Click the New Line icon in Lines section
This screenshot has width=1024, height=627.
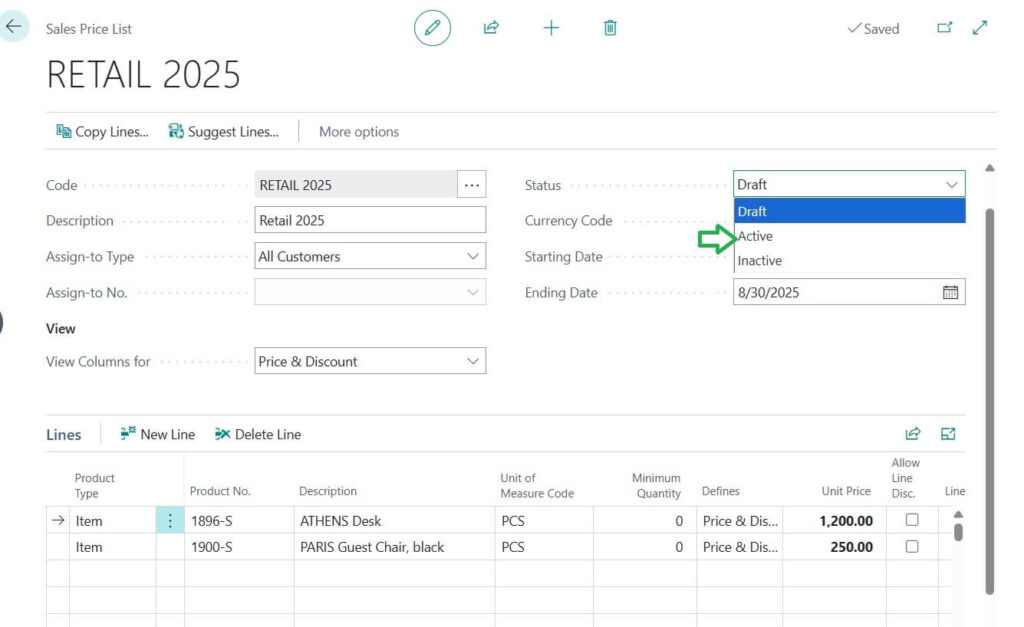point(157,434)
